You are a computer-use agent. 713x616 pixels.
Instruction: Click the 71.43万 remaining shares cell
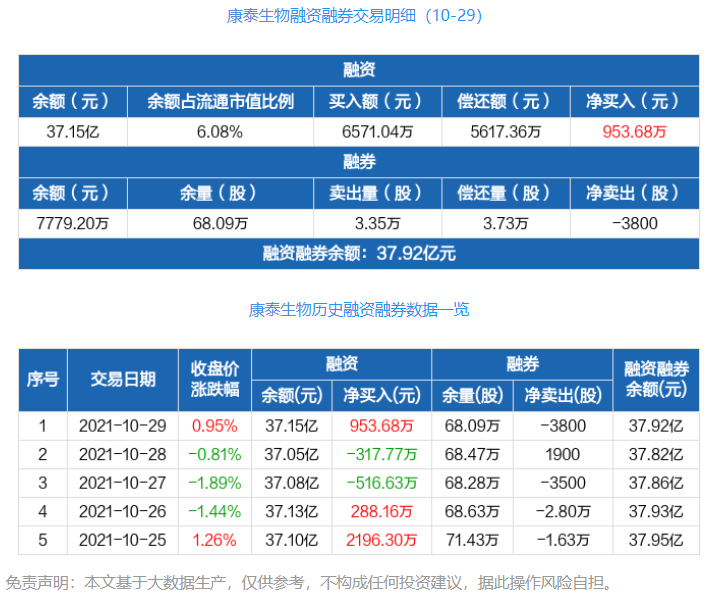pos(472,540)
